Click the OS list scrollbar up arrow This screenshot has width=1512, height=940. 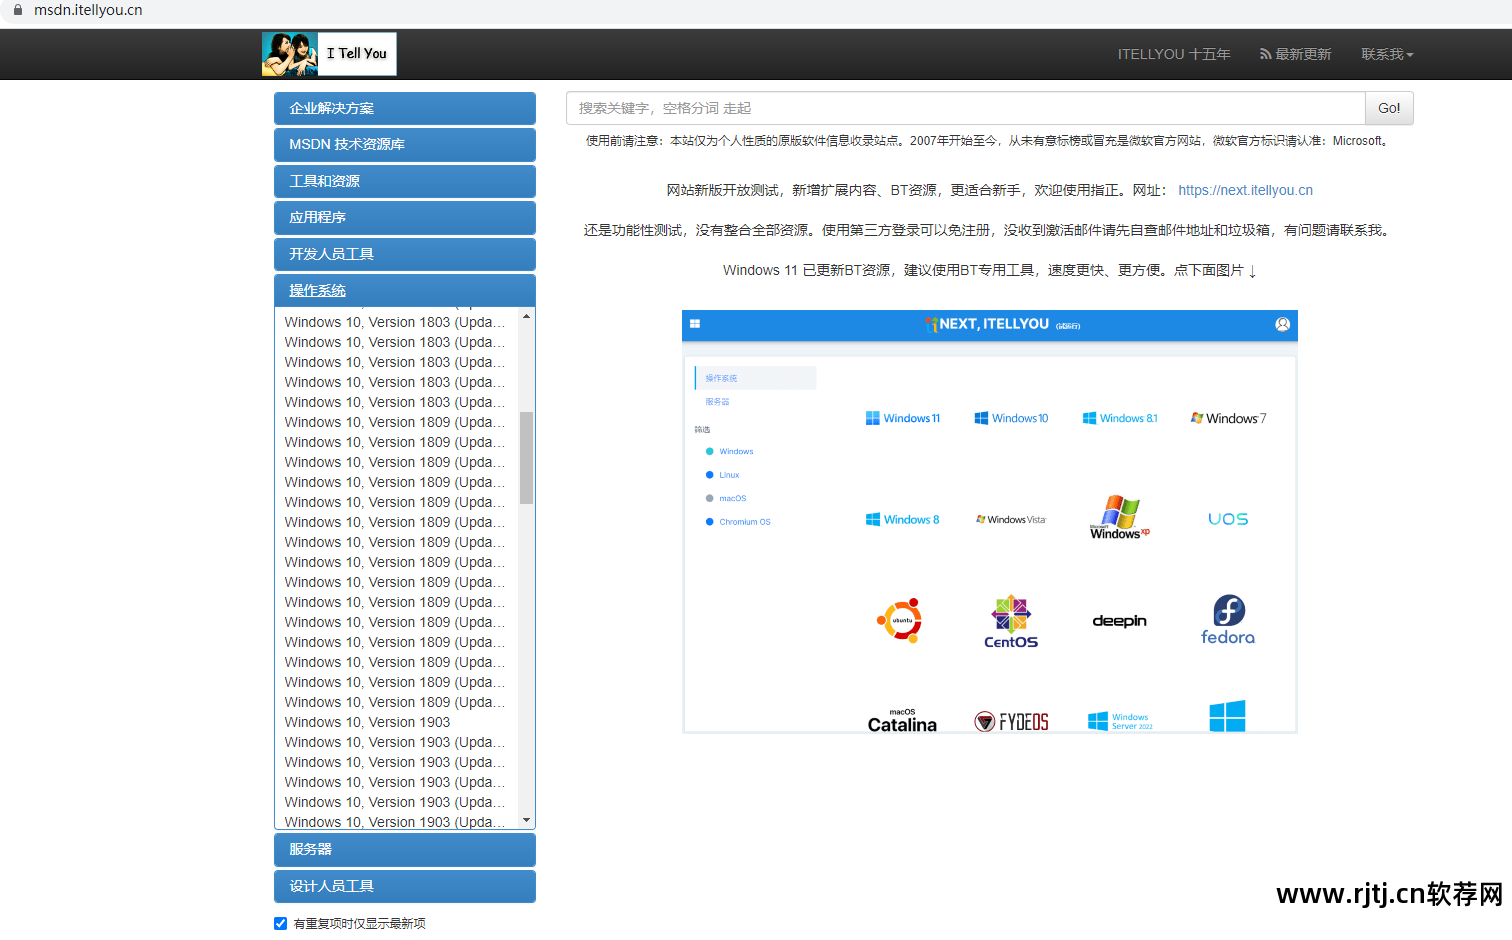[x=527, y=316]
